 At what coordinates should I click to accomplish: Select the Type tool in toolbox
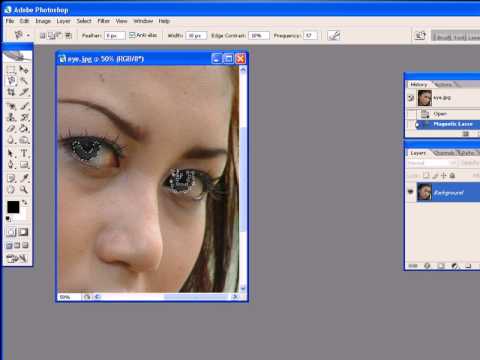[x=24, y=154]
